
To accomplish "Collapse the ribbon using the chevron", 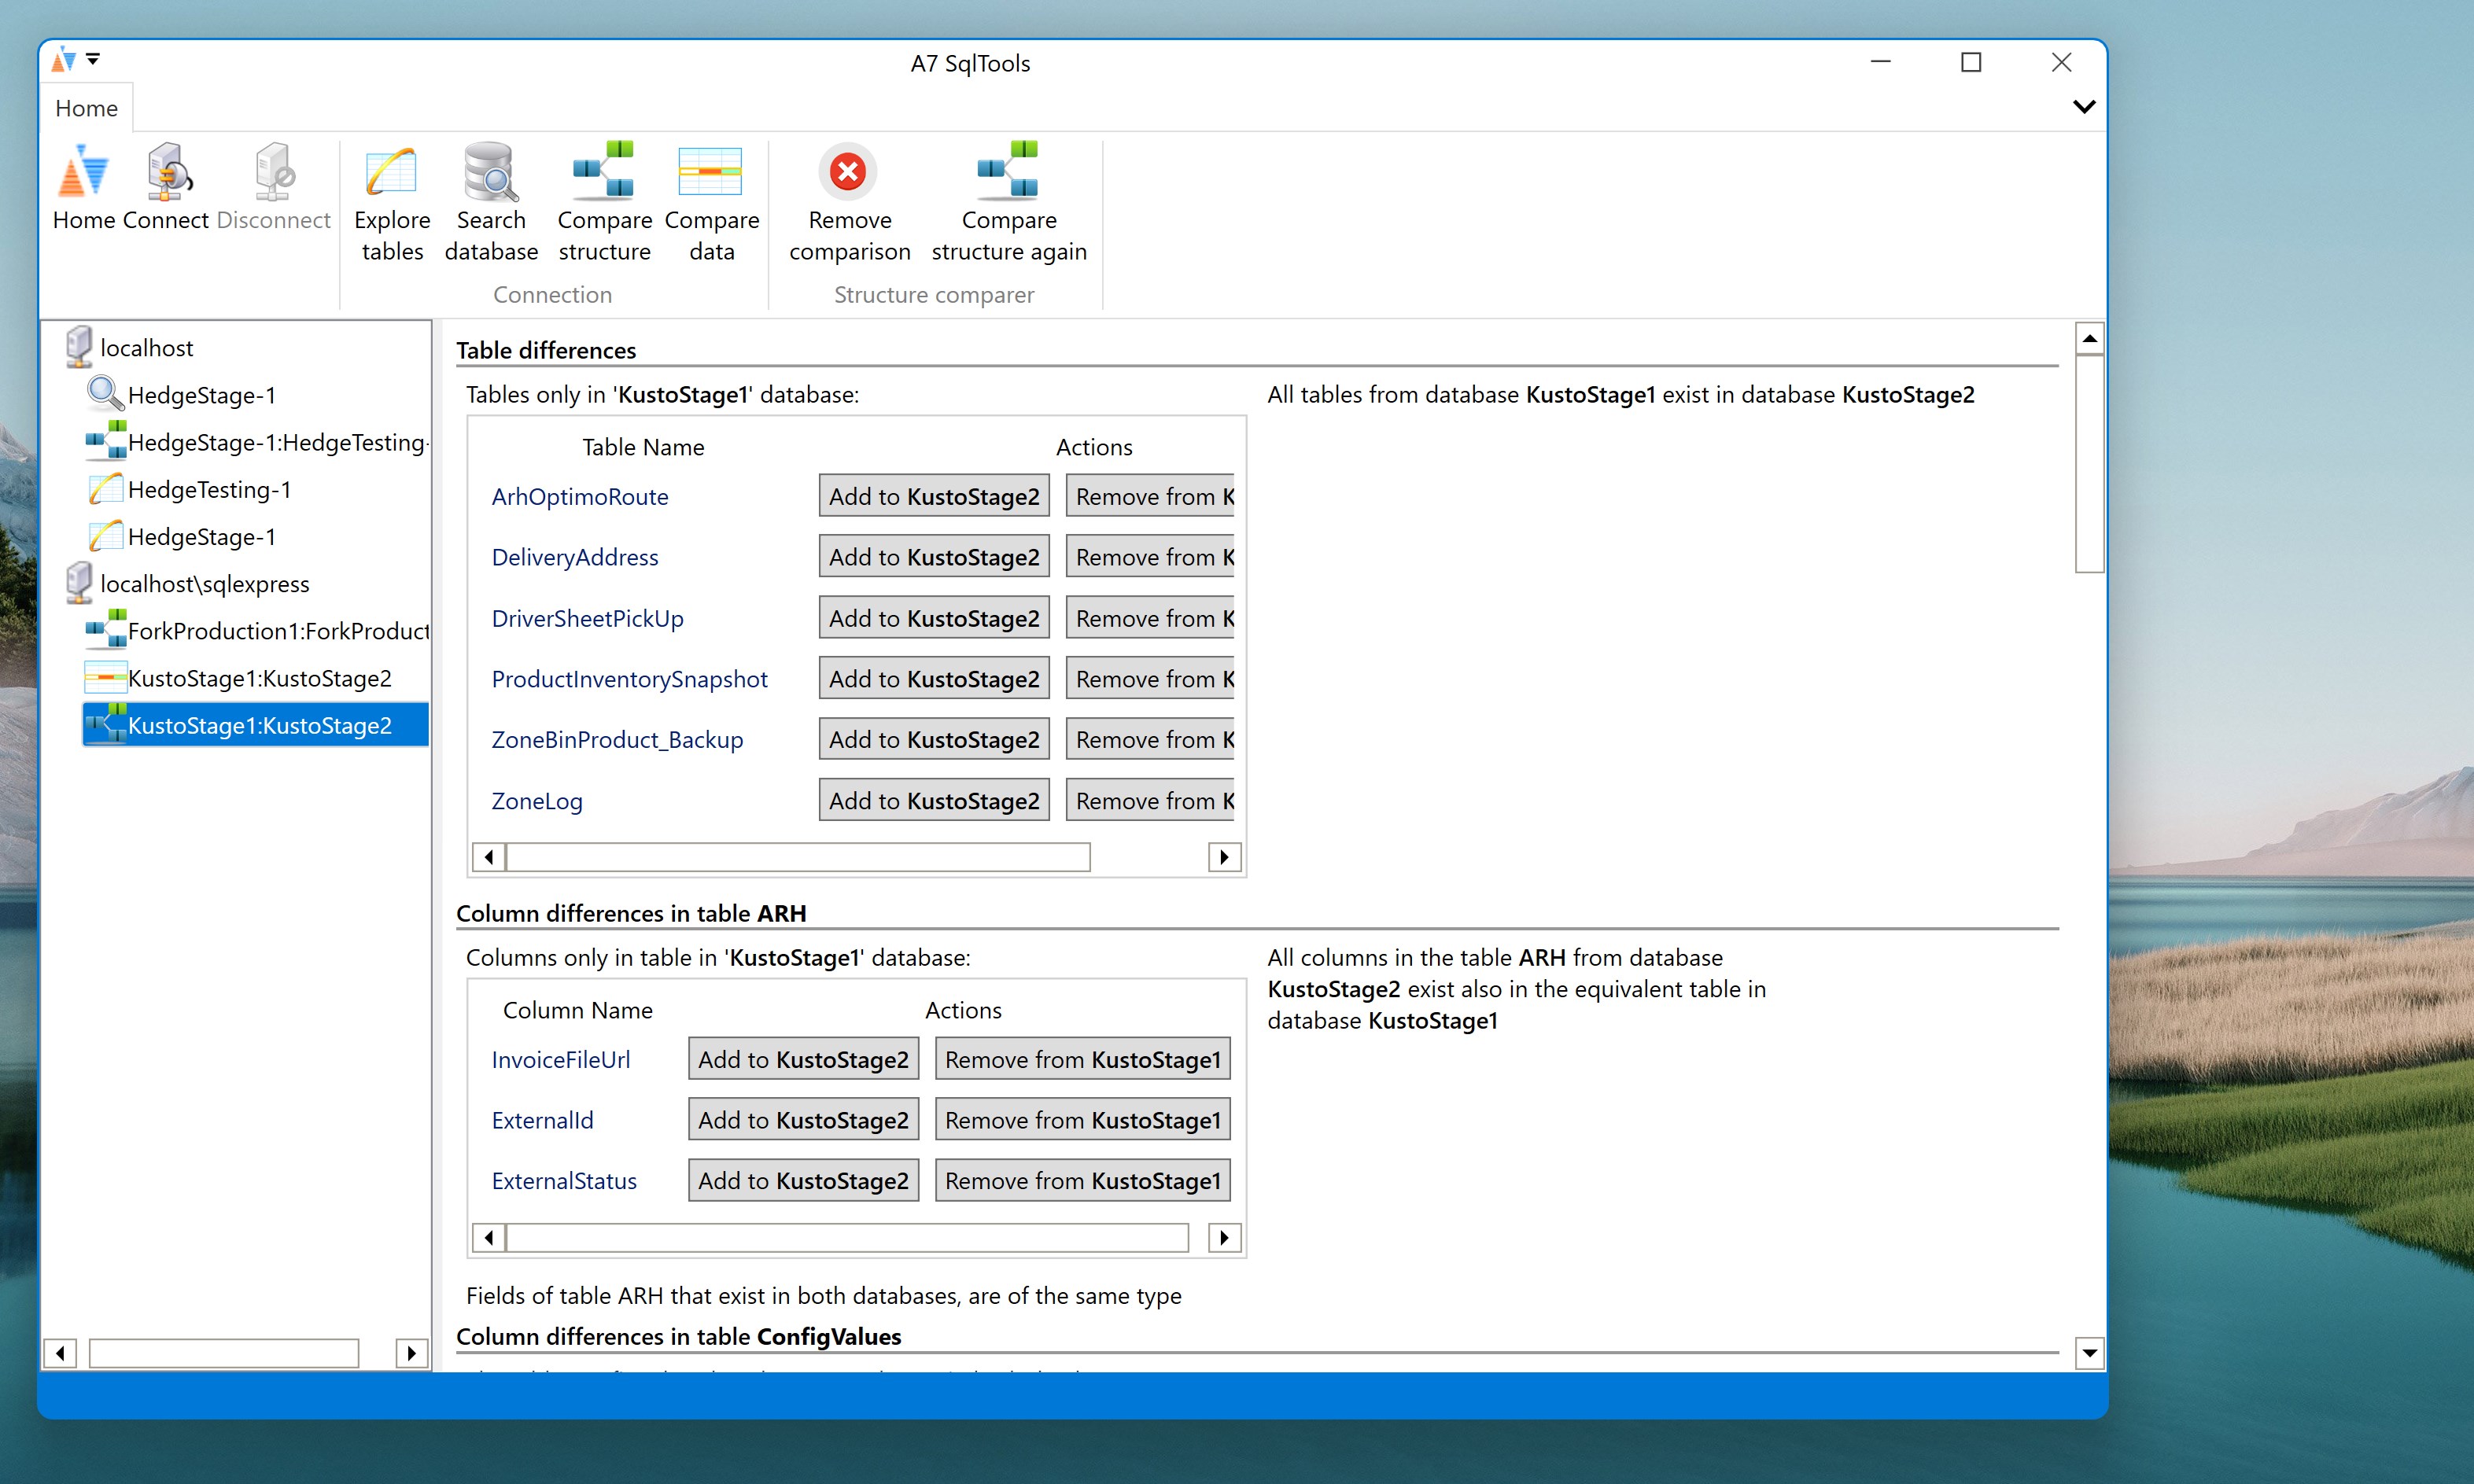I will tap(2084, 107).
